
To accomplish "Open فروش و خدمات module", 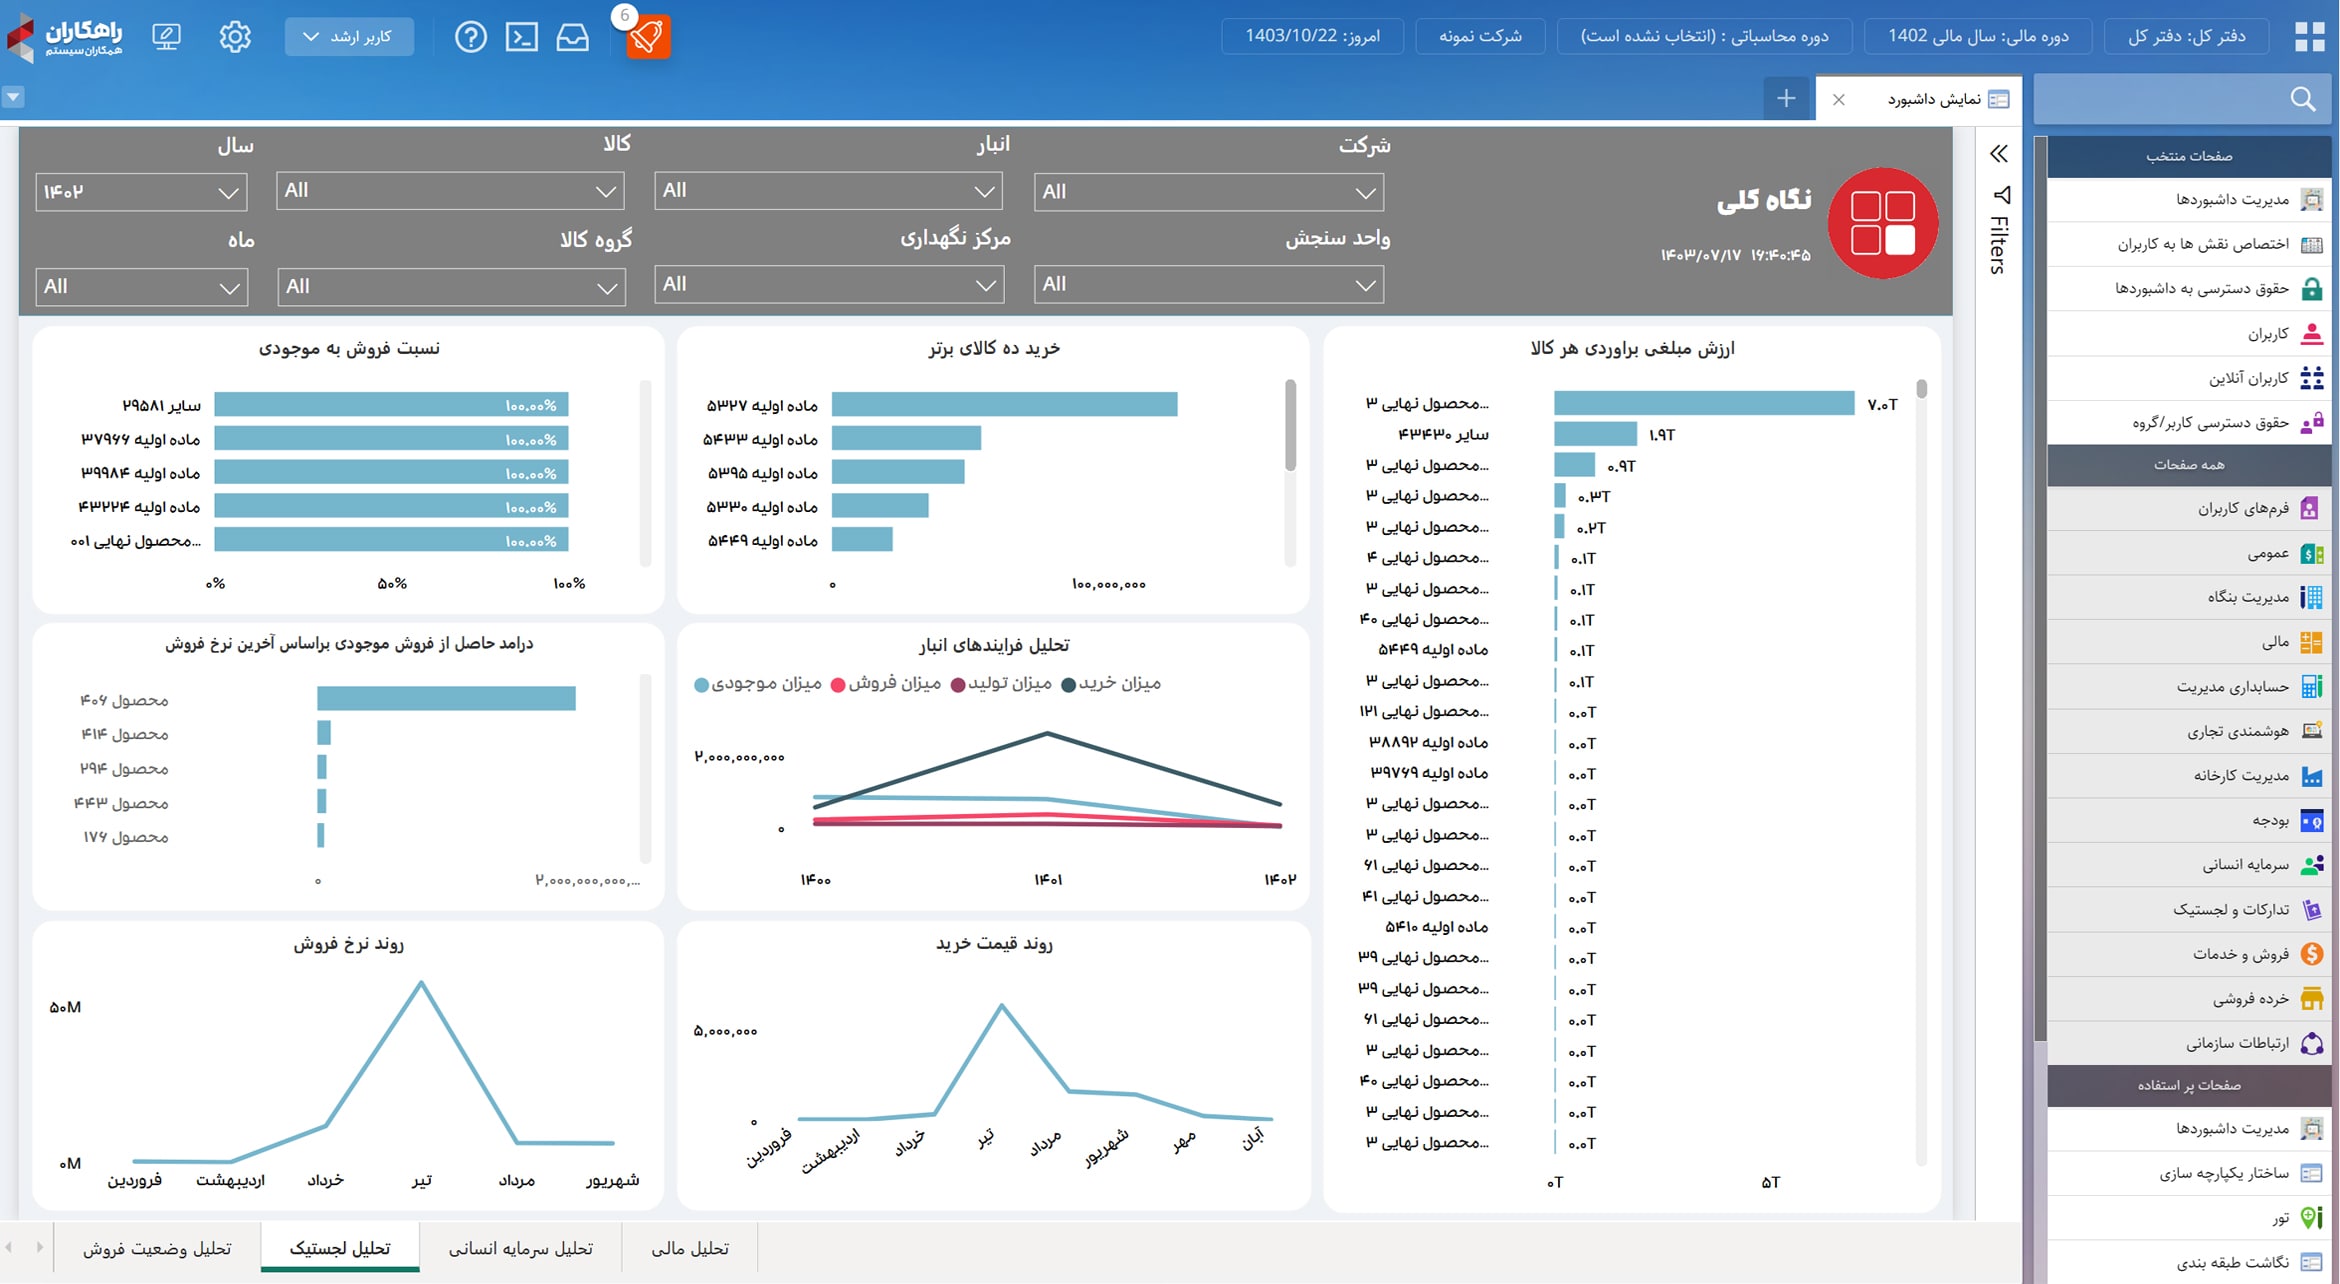I will click(2188, 954).
